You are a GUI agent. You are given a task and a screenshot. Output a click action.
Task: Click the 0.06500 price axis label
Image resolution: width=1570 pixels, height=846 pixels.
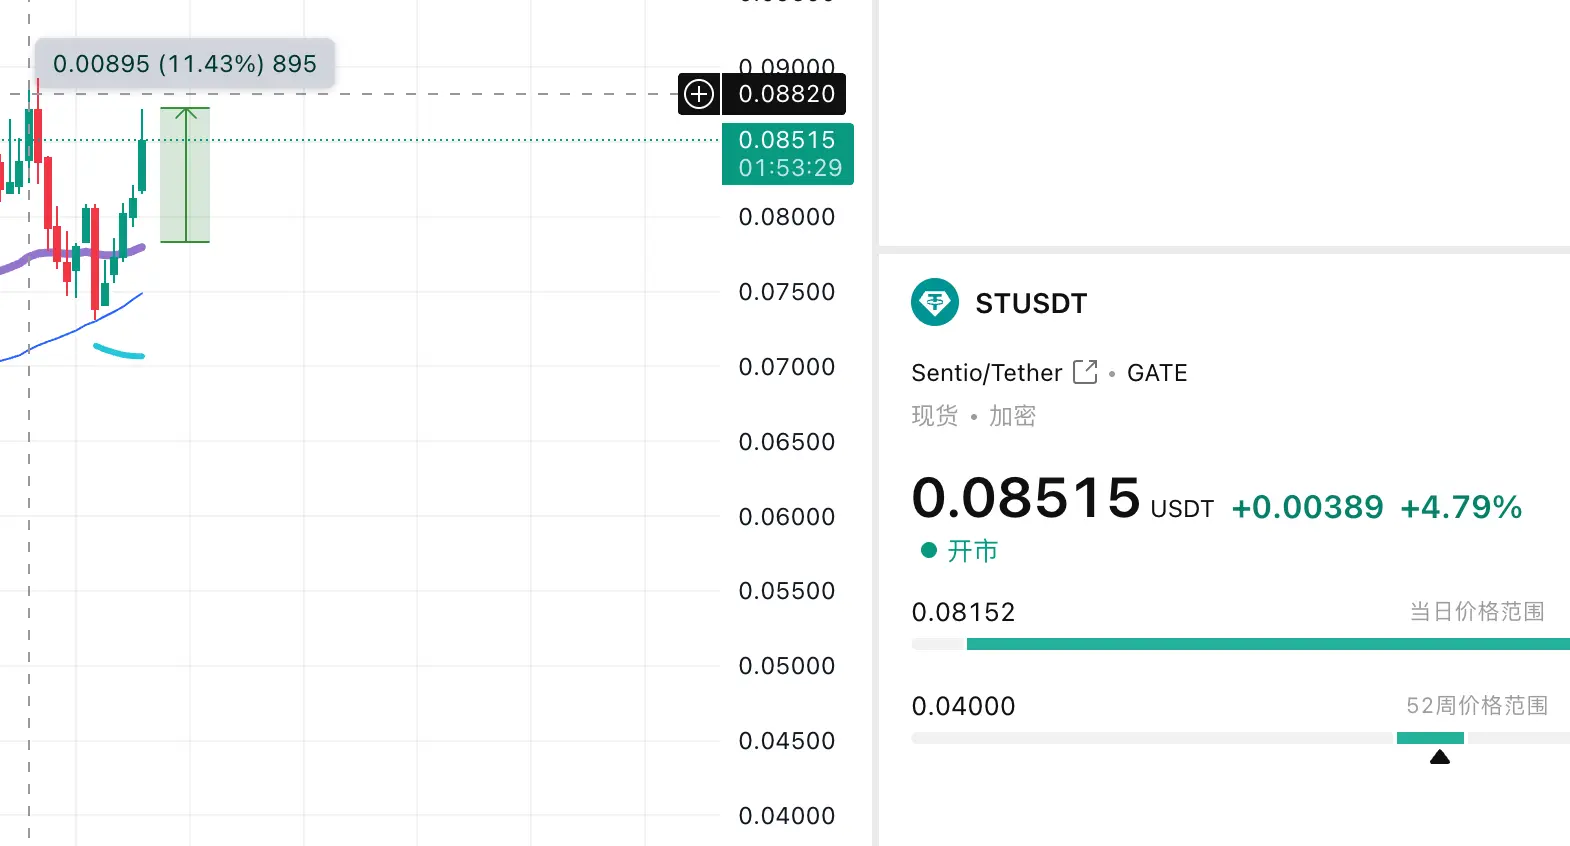(787, 442)
